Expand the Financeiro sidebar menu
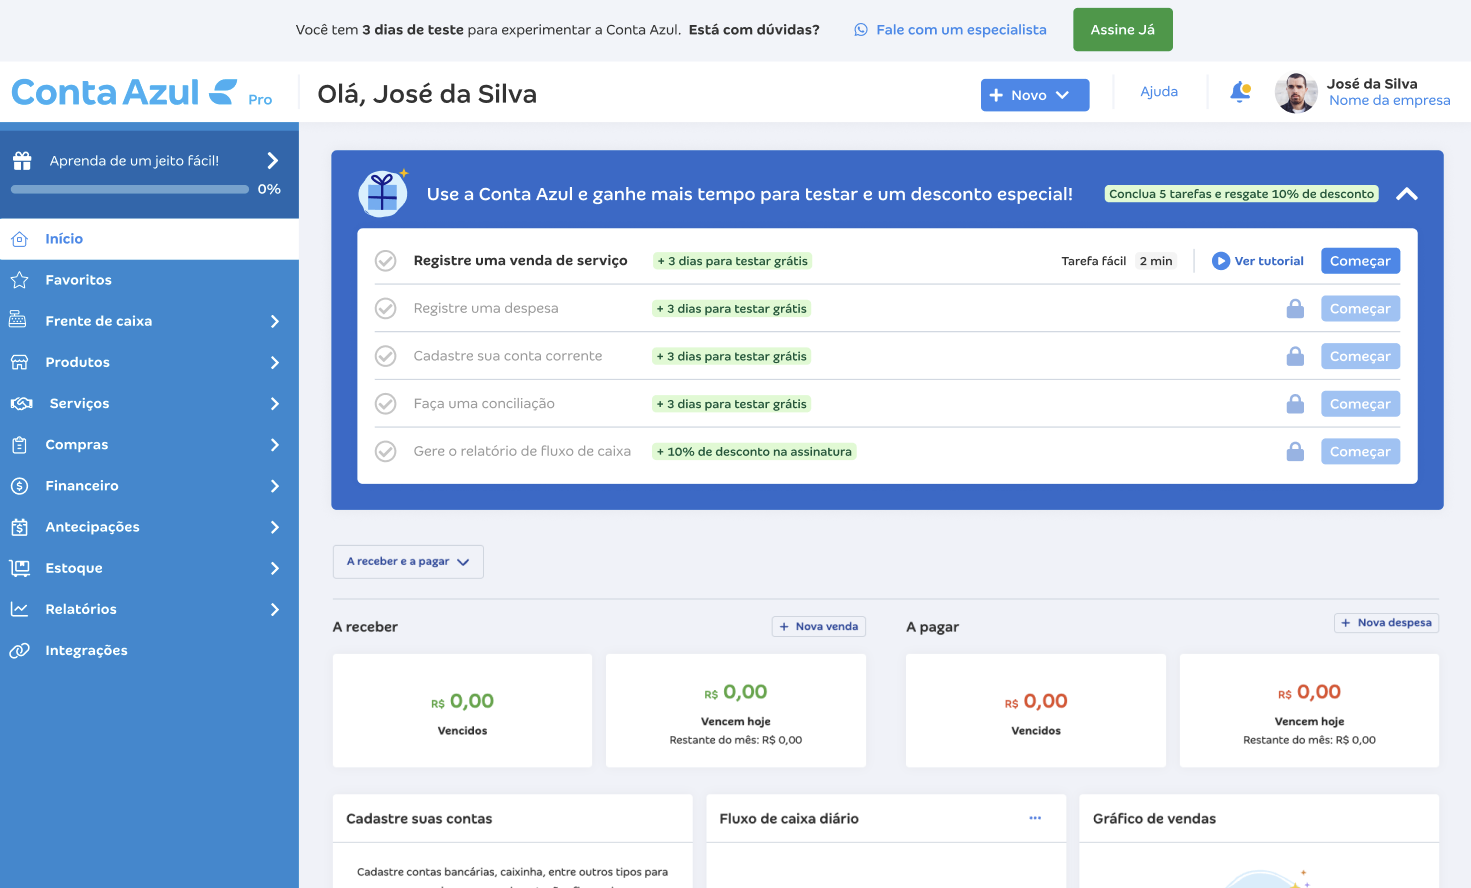 149,486
